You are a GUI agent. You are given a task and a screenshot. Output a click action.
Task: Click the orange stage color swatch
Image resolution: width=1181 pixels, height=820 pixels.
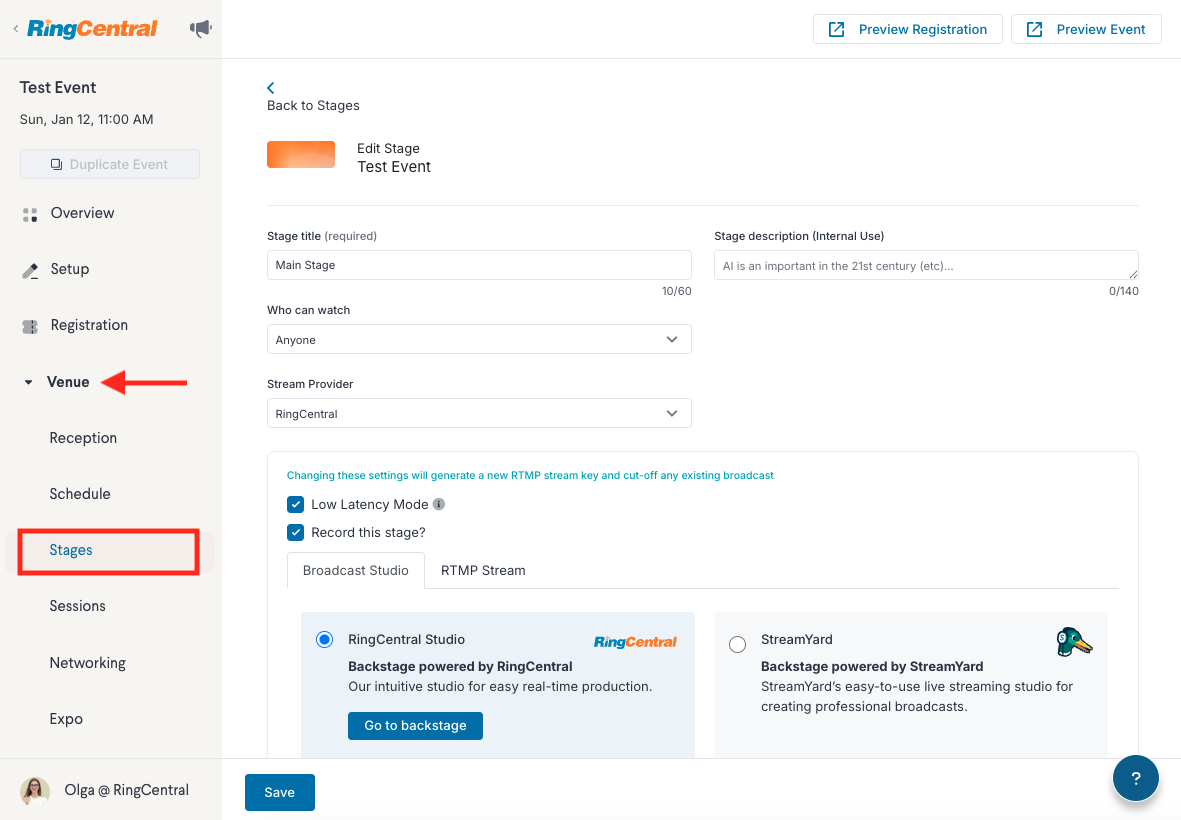pos(301,154)
